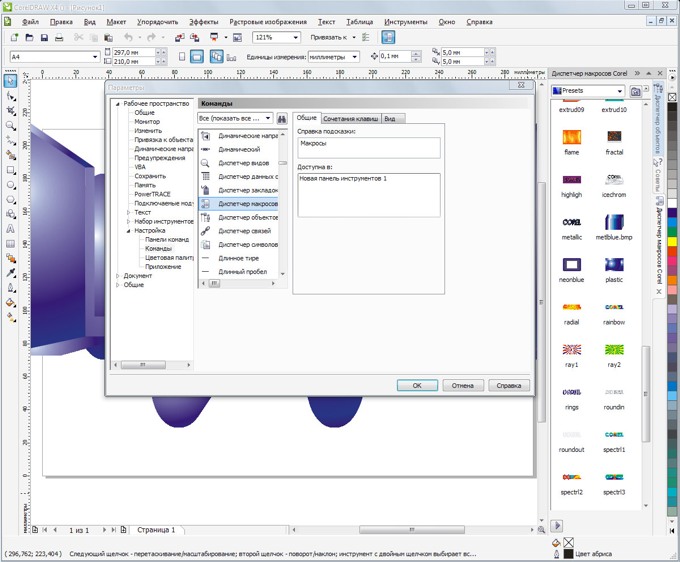The image size is (680, 562).
Task: Click the Zoom tool in the toolbox
Action: tap(10, 126)
